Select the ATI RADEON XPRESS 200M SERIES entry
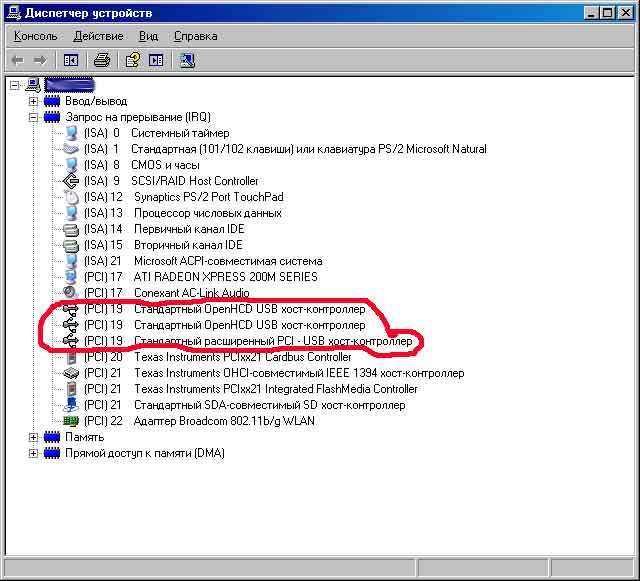The width and height of the screenshot is (640, 581). coord(224,277)
